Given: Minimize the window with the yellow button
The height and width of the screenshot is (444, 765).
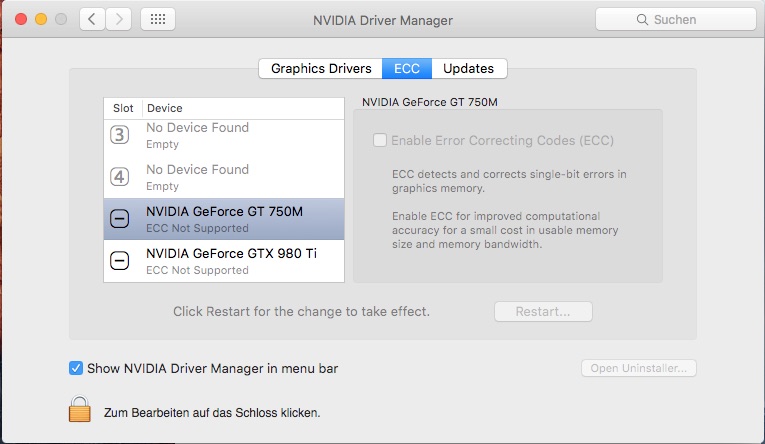Looking at the screenshot, I should pos(41,20).
